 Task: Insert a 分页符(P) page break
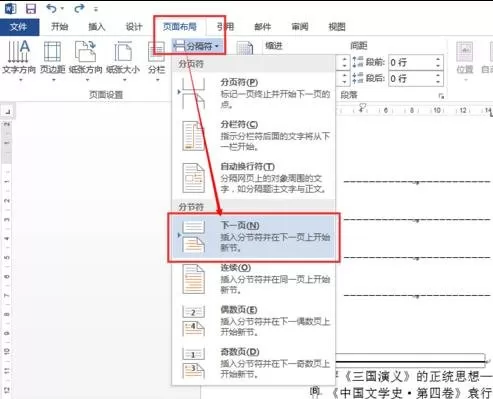(x=253, y=93)
